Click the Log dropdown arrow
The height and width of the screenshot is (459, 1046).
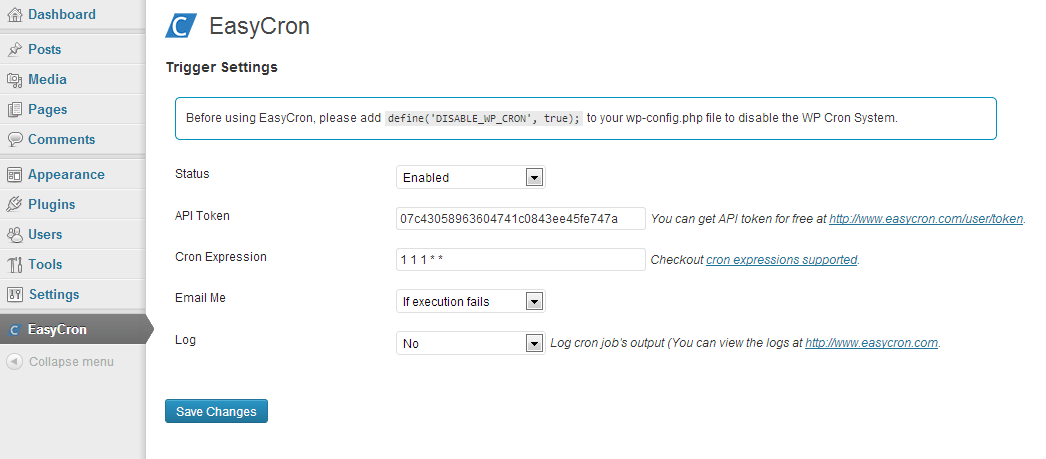tap(534, 344)
